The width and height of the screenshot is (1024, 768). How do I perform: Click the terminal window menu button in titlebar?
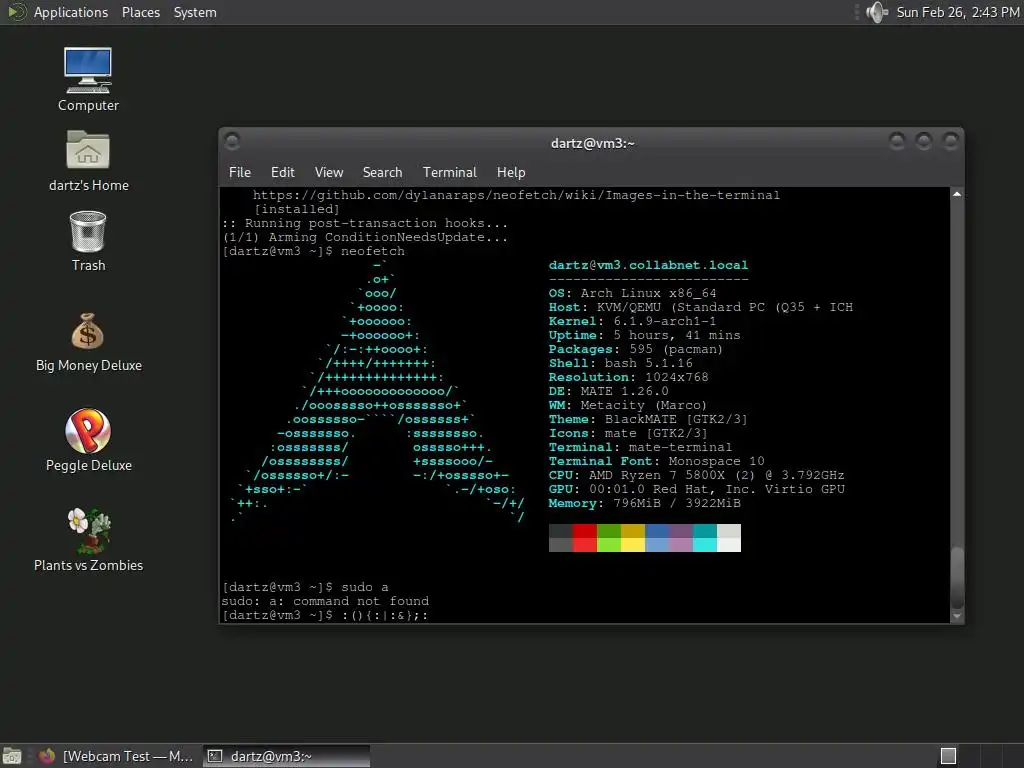(232, 141)
